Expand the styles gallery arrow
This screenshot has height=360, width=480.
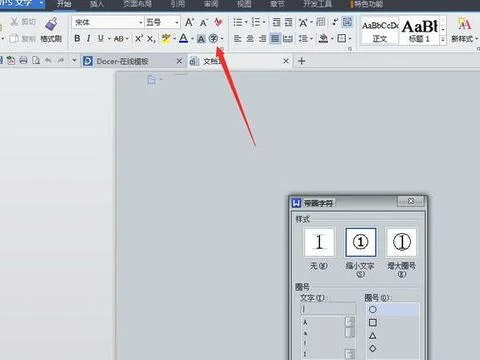(x=443, y=40)
